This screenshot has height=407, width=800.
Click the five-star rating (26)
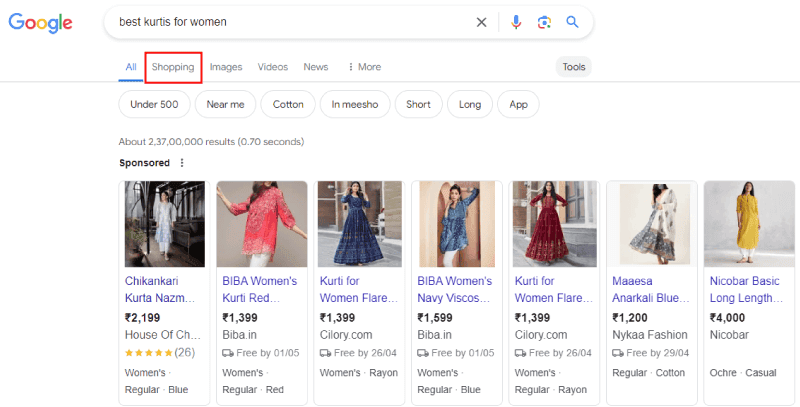160,352
